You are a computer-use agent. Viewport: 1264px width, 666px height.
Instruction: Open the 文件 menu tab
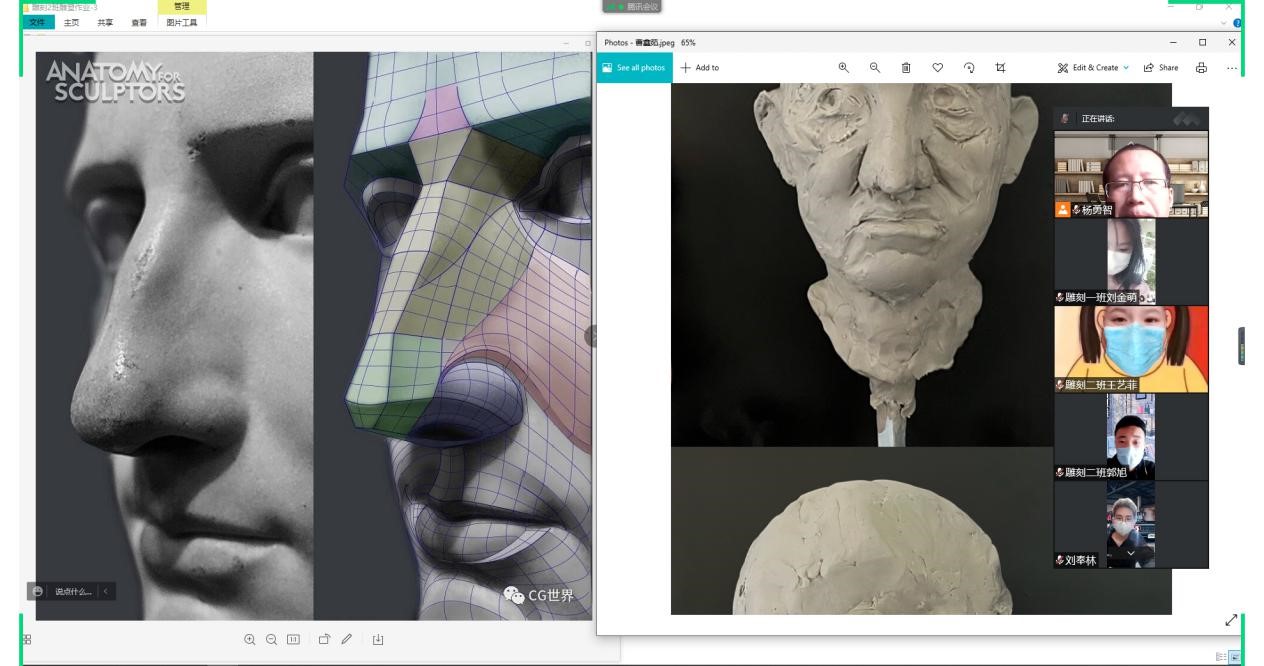point(38,21)
